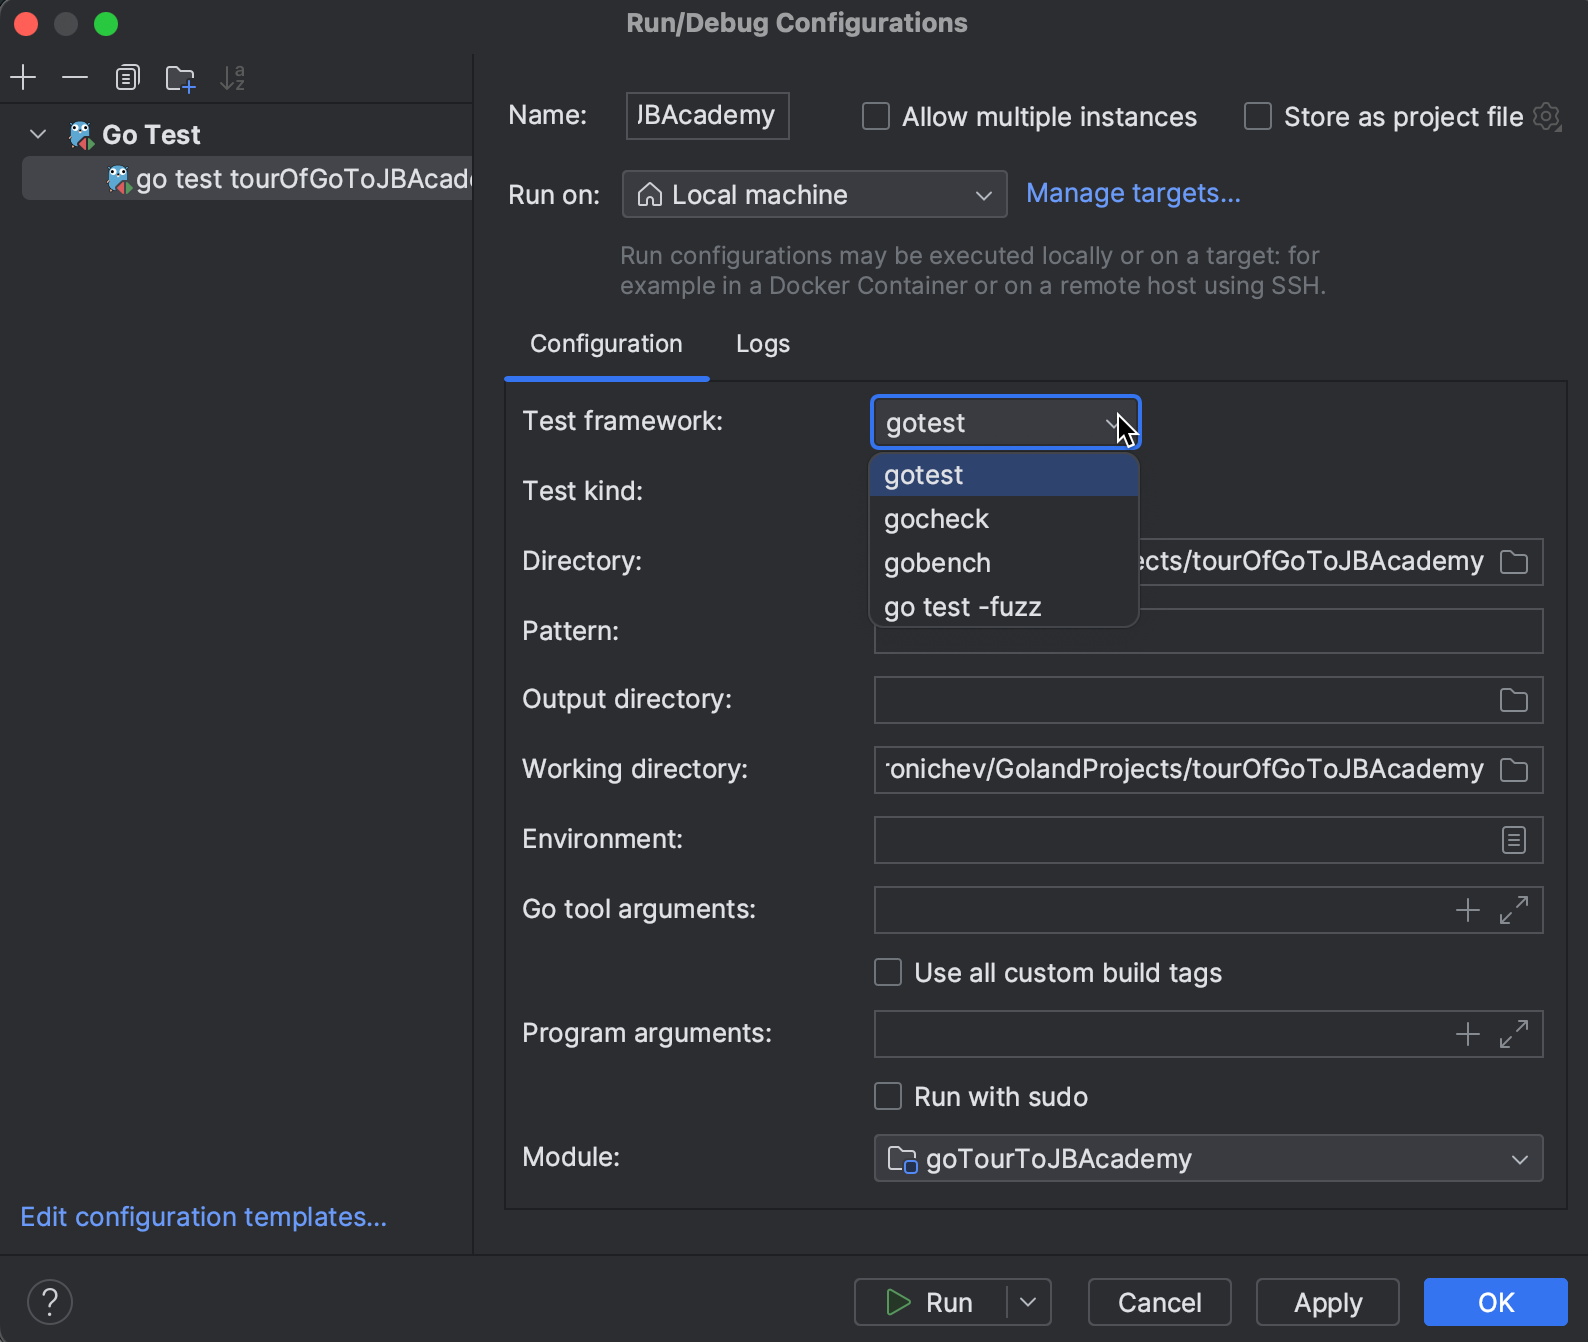The image size is (1588, 1342).
Task: Click the Remove Configuration minus icon
Action: coord(75,77)
